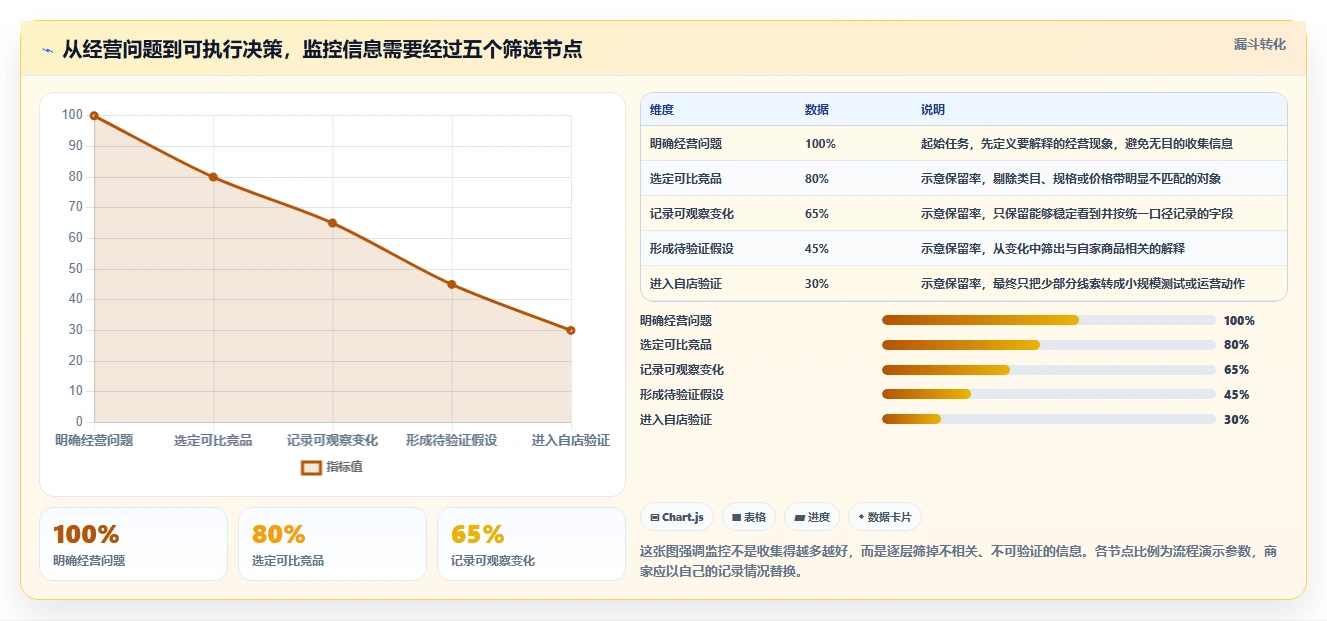
Task: Click the 进入自店验证 cell in the table
Action: point(686,284)
